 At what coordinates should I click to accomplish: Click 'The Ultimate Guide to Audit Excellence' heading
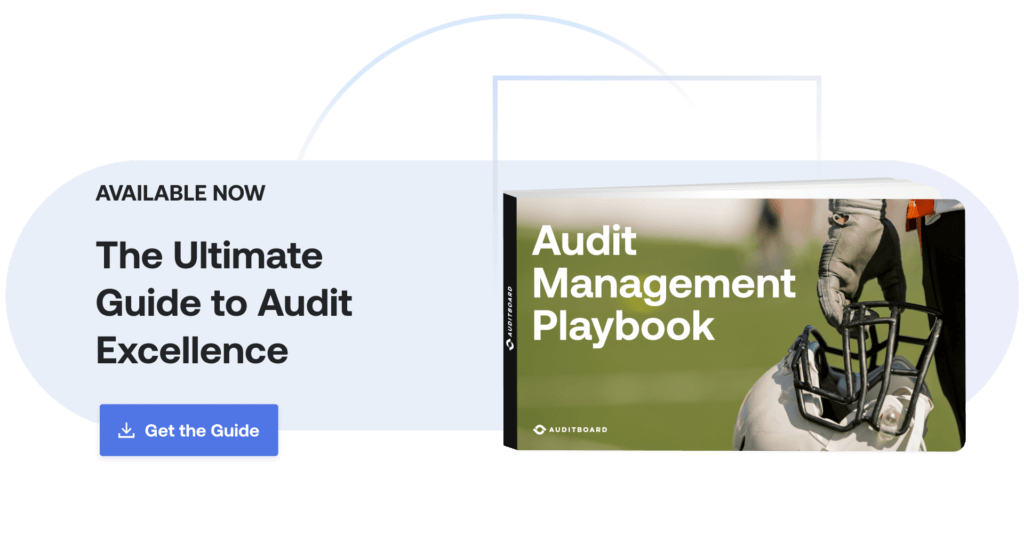click(224, 303)
